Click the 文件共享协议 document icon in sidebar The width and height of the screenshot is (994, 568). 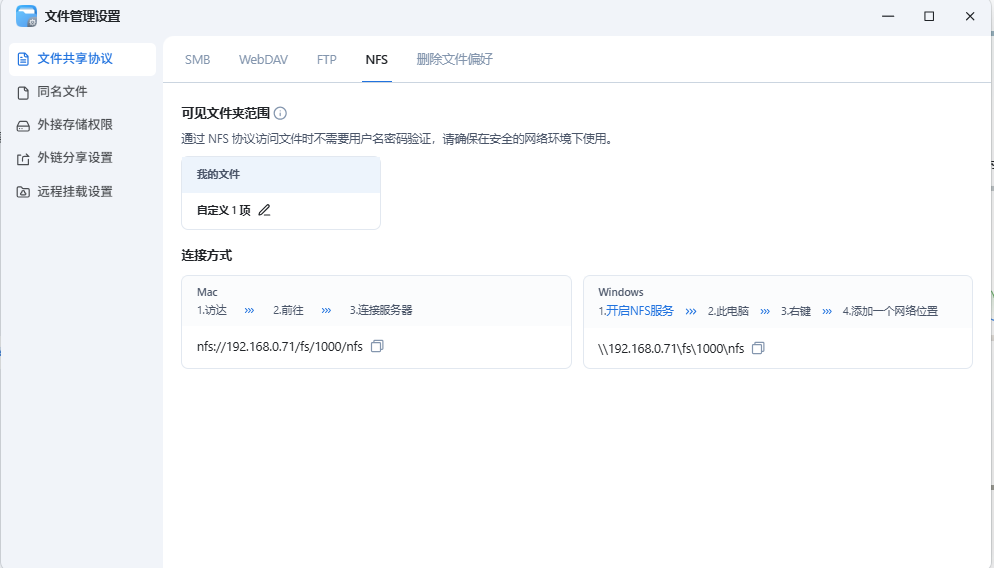pos(23,60)
